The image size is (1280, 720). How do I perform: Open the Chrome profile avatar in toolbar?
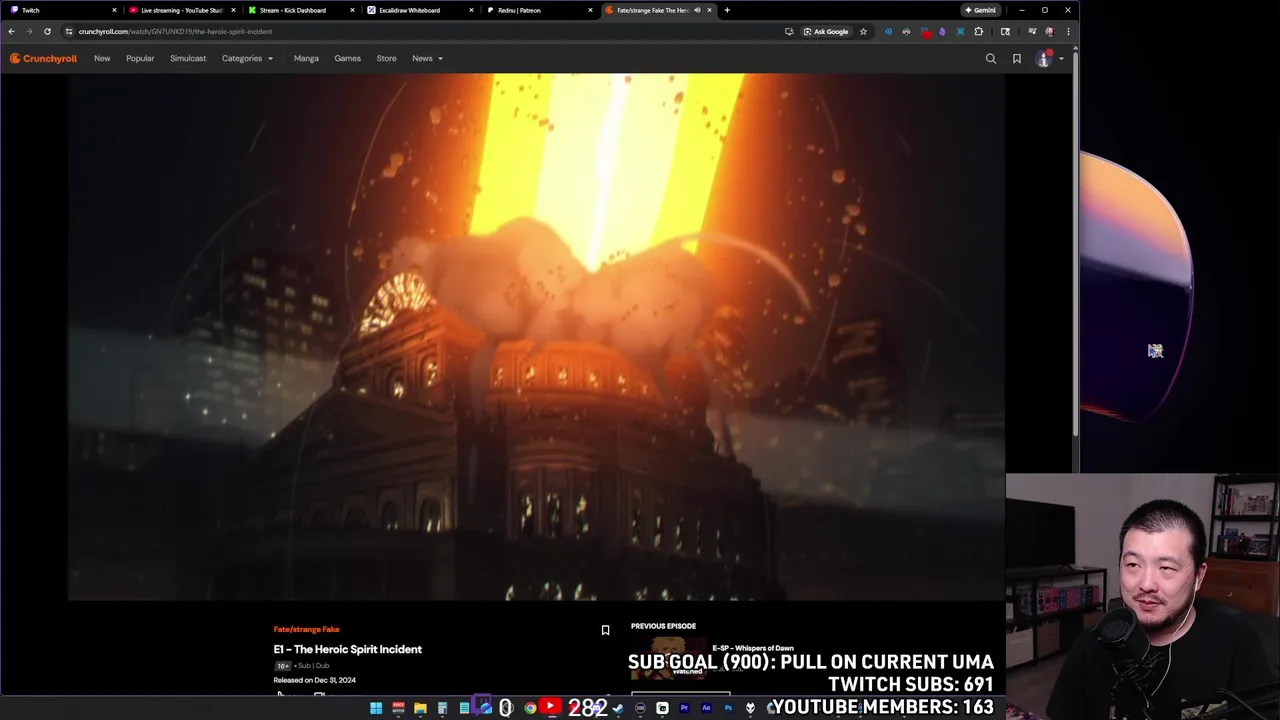point(1050,31)
